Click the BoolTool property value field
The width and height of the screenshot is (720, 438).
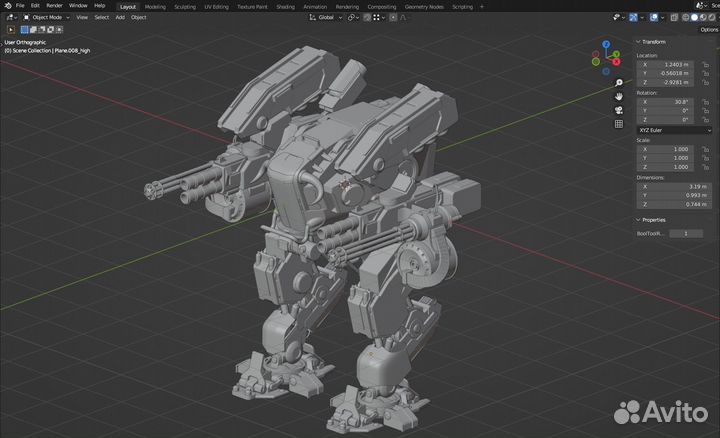[686, 234]
